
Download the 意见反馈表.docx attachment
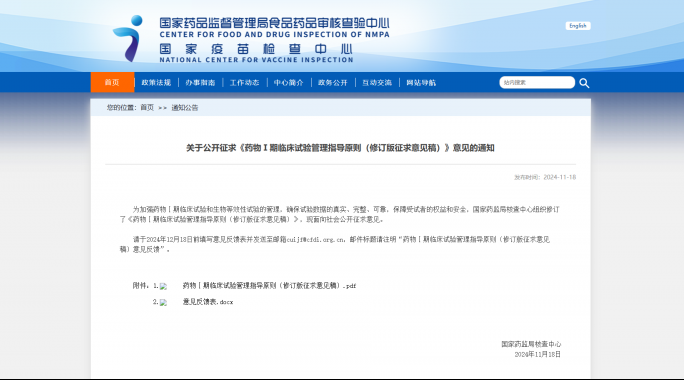click(x=208, y=302)
